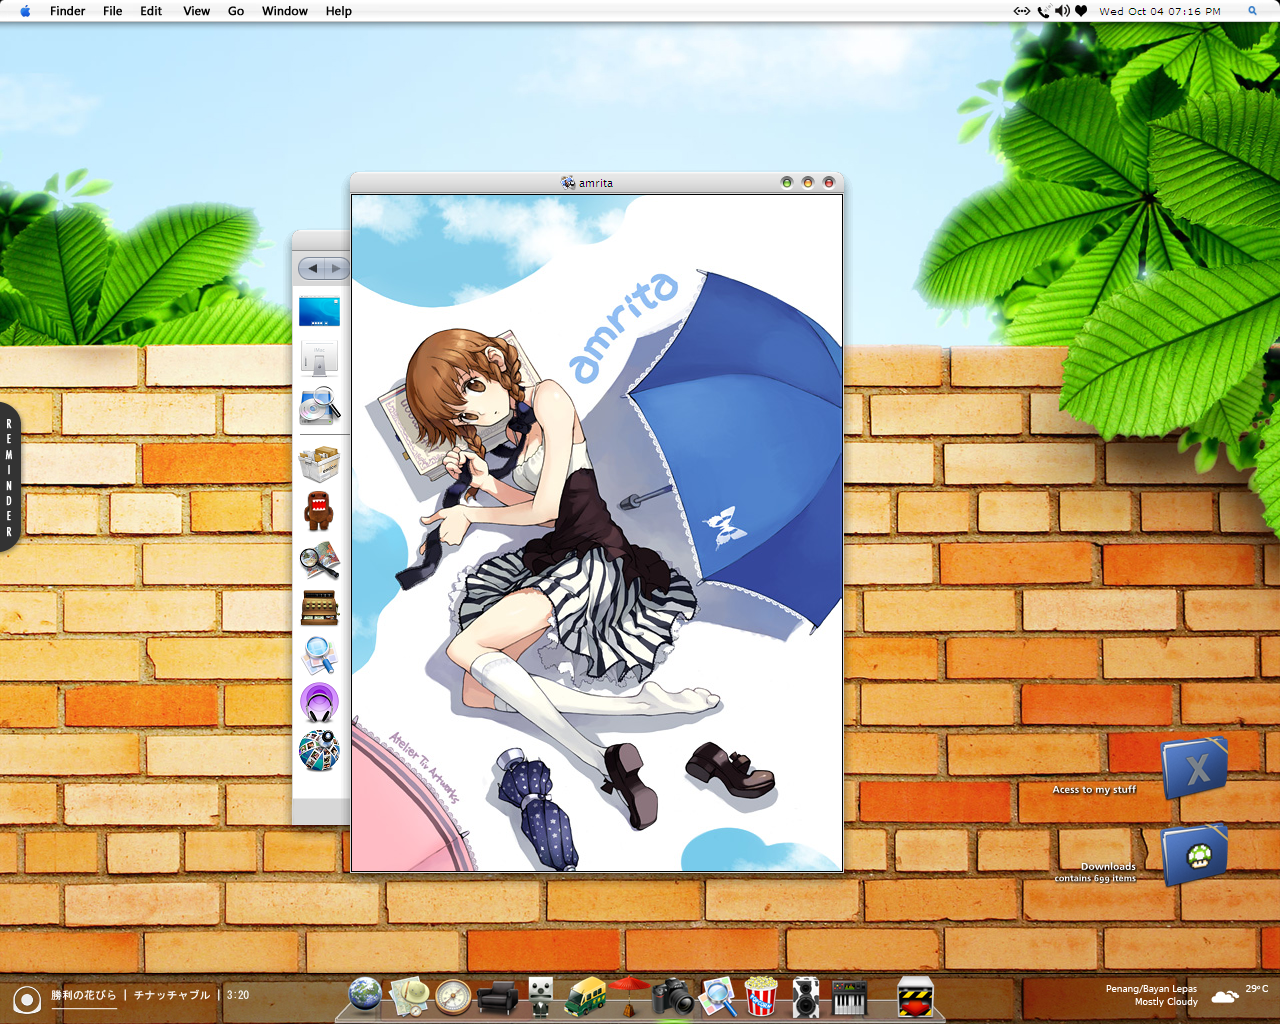Open the Help menu

point(339,11)
